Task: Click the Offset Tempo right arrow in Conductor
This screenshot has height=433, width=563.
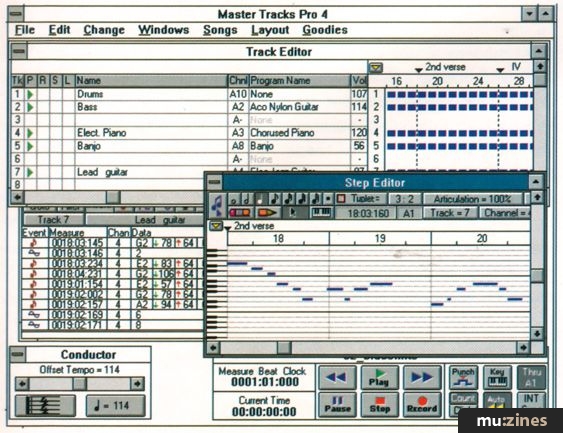Action: click(x=137, y=384)
